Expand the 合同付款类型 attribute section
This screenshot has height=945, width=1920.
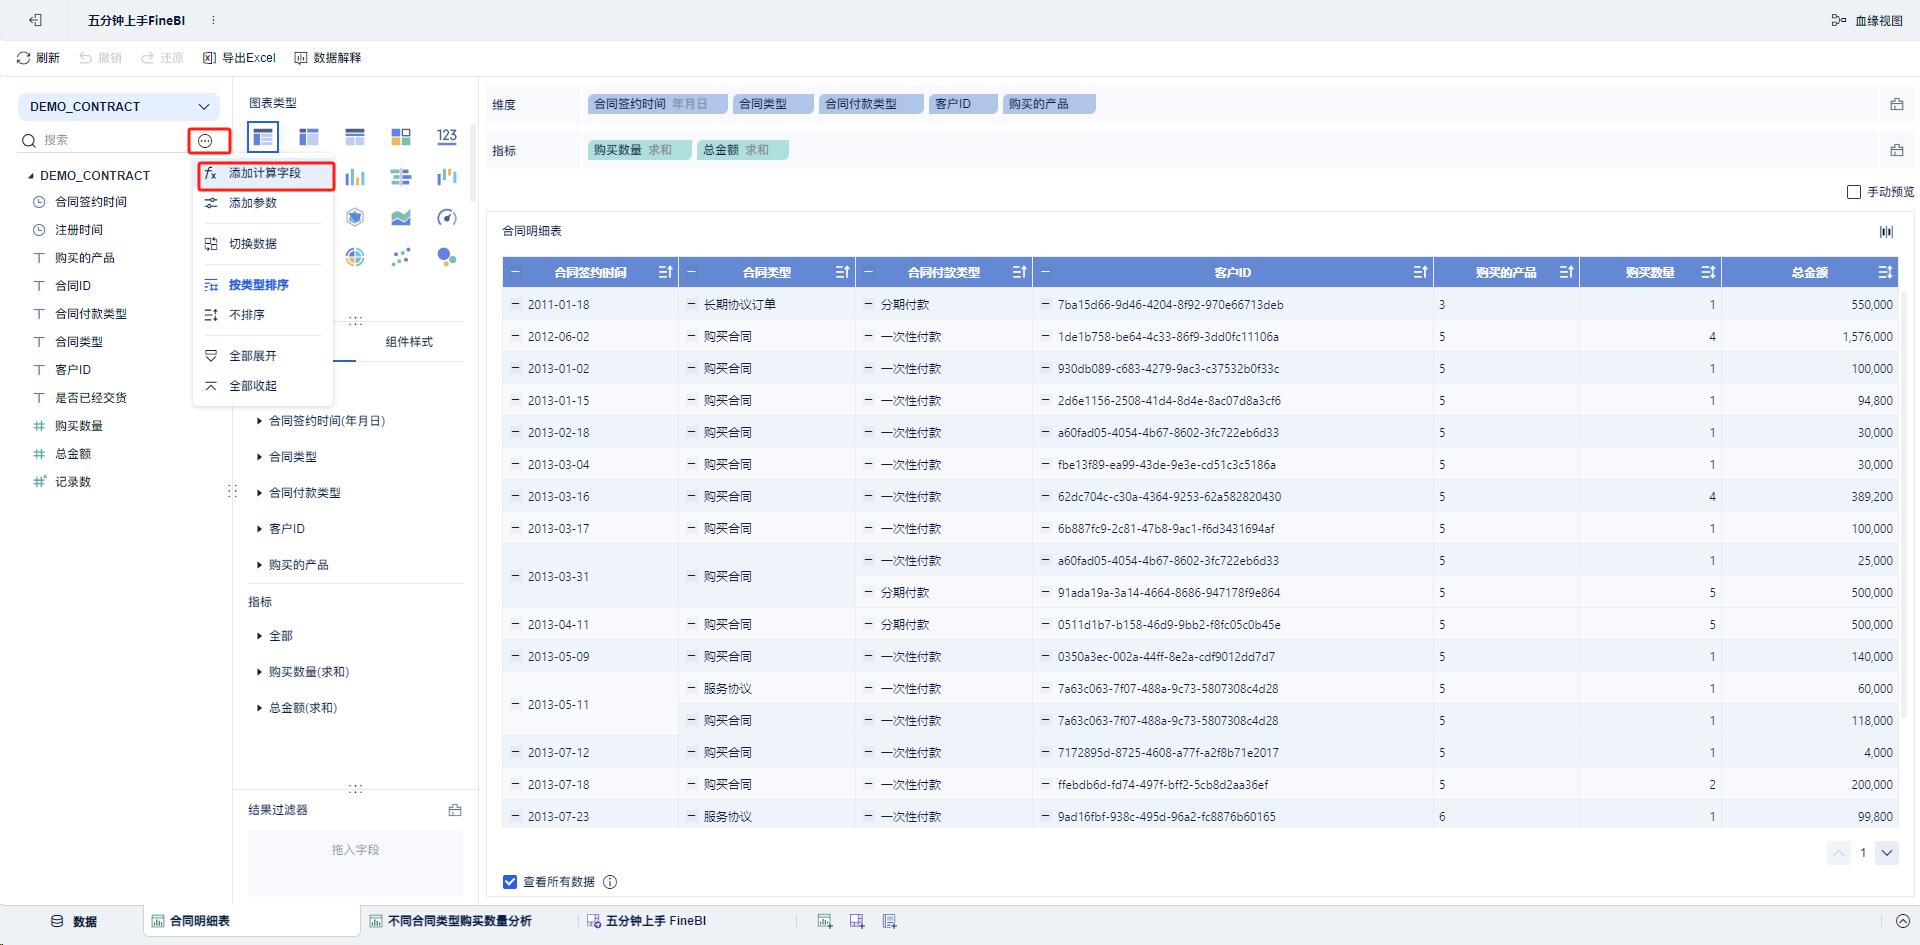[x=260, y=493]
